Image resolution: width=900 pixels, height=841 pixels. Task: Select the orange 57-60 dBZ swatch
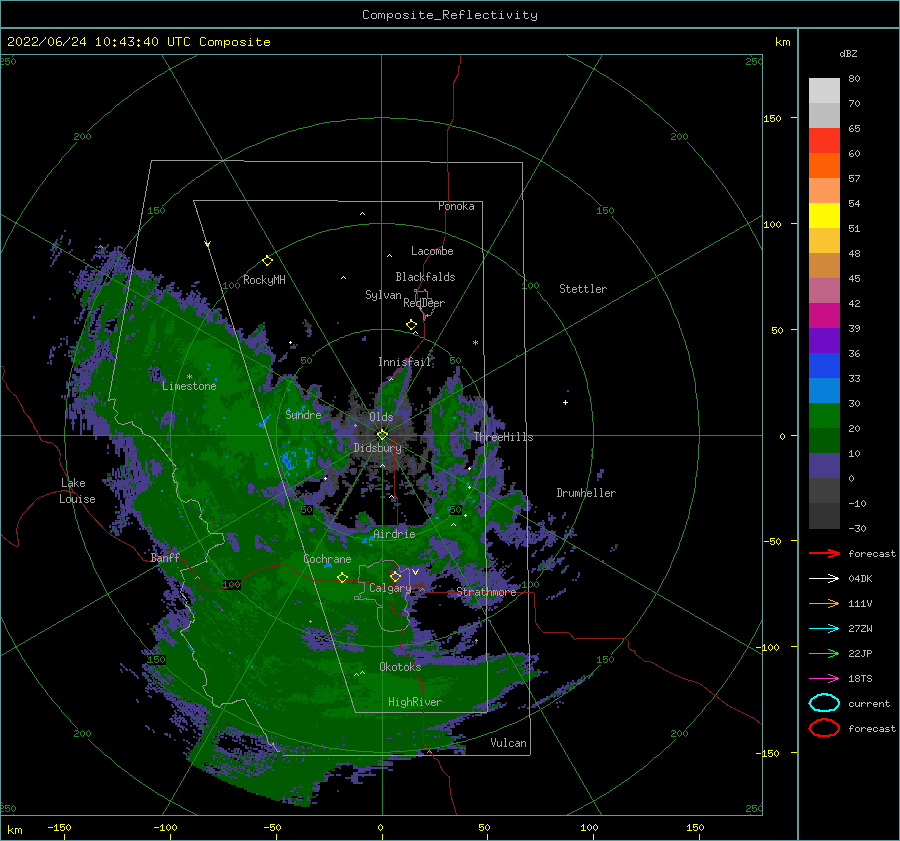point(824,166)
